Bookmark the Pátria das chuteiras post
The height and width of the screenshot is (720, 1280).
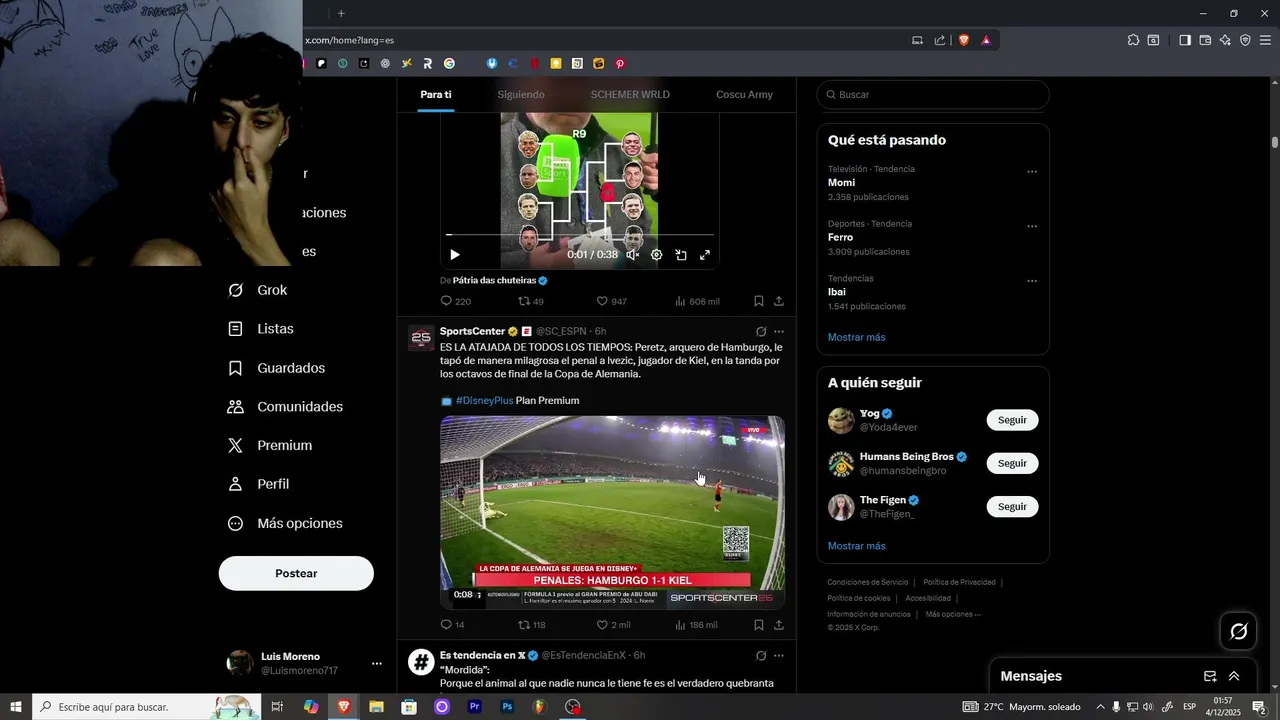click(759, 301)
